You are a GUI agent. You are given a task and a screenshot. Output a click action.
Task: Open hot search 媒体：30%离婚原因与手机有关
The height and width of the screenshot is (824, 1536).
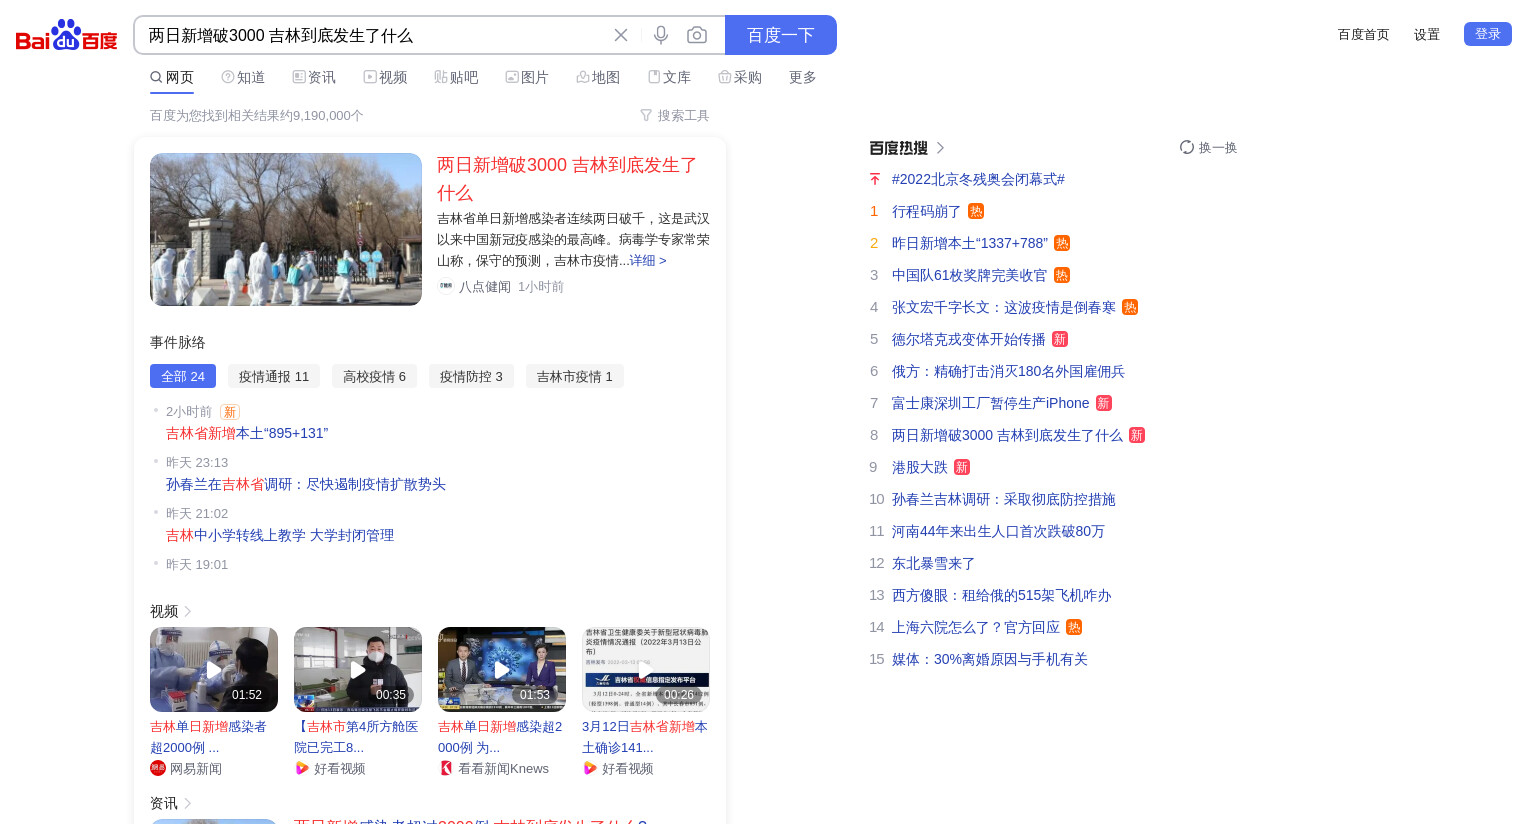point(990,659)
